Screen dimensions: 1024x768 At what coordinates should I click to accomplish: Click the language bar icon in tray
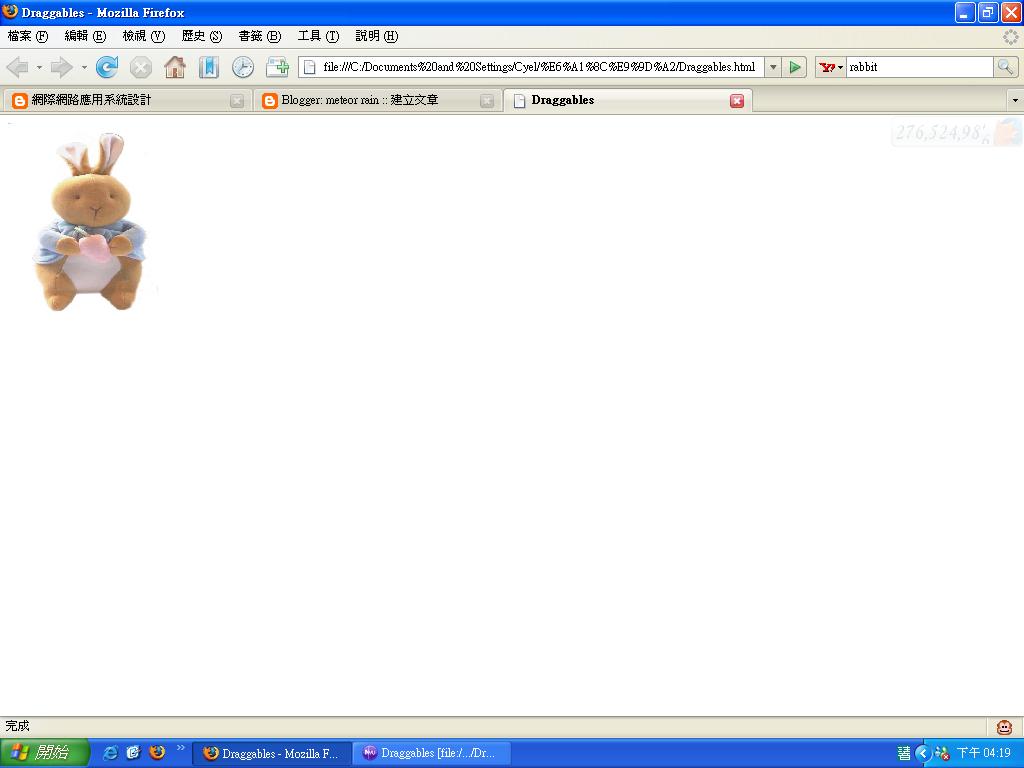[x=904, y=754]
